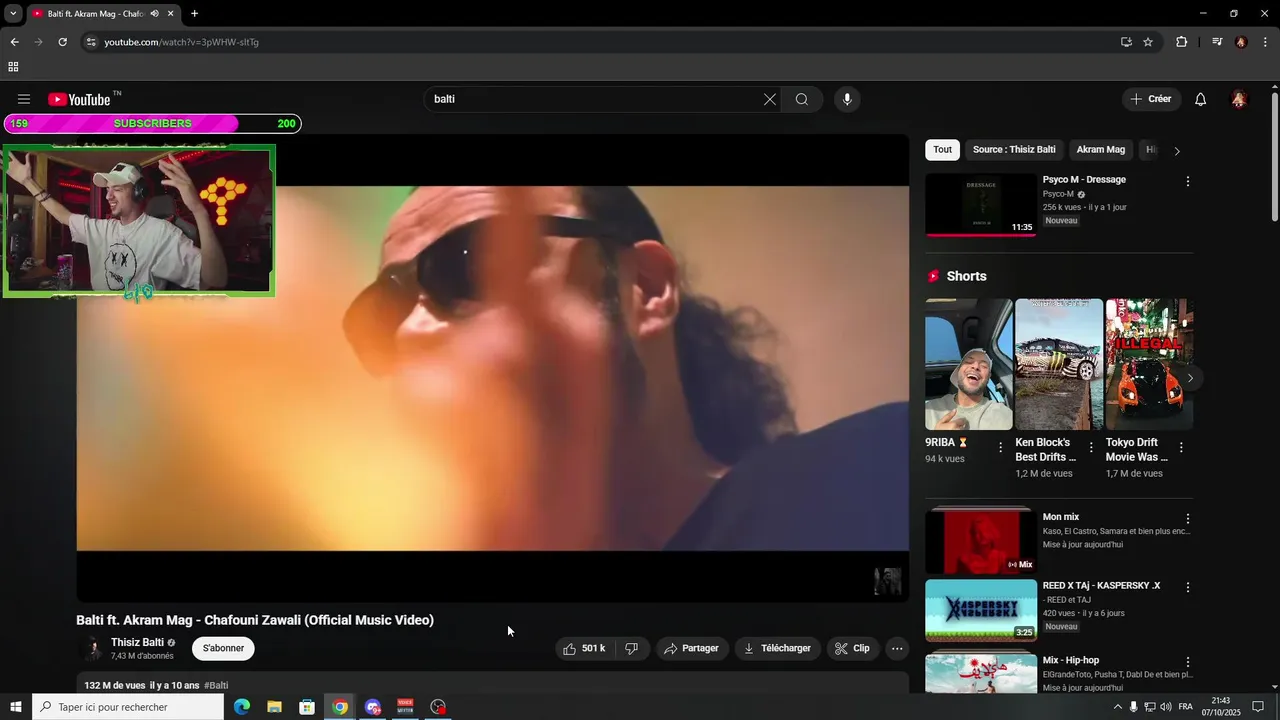Click the S'abonner subscribe button
This screenshot has width=1280, height=720.
click(223, 648)
